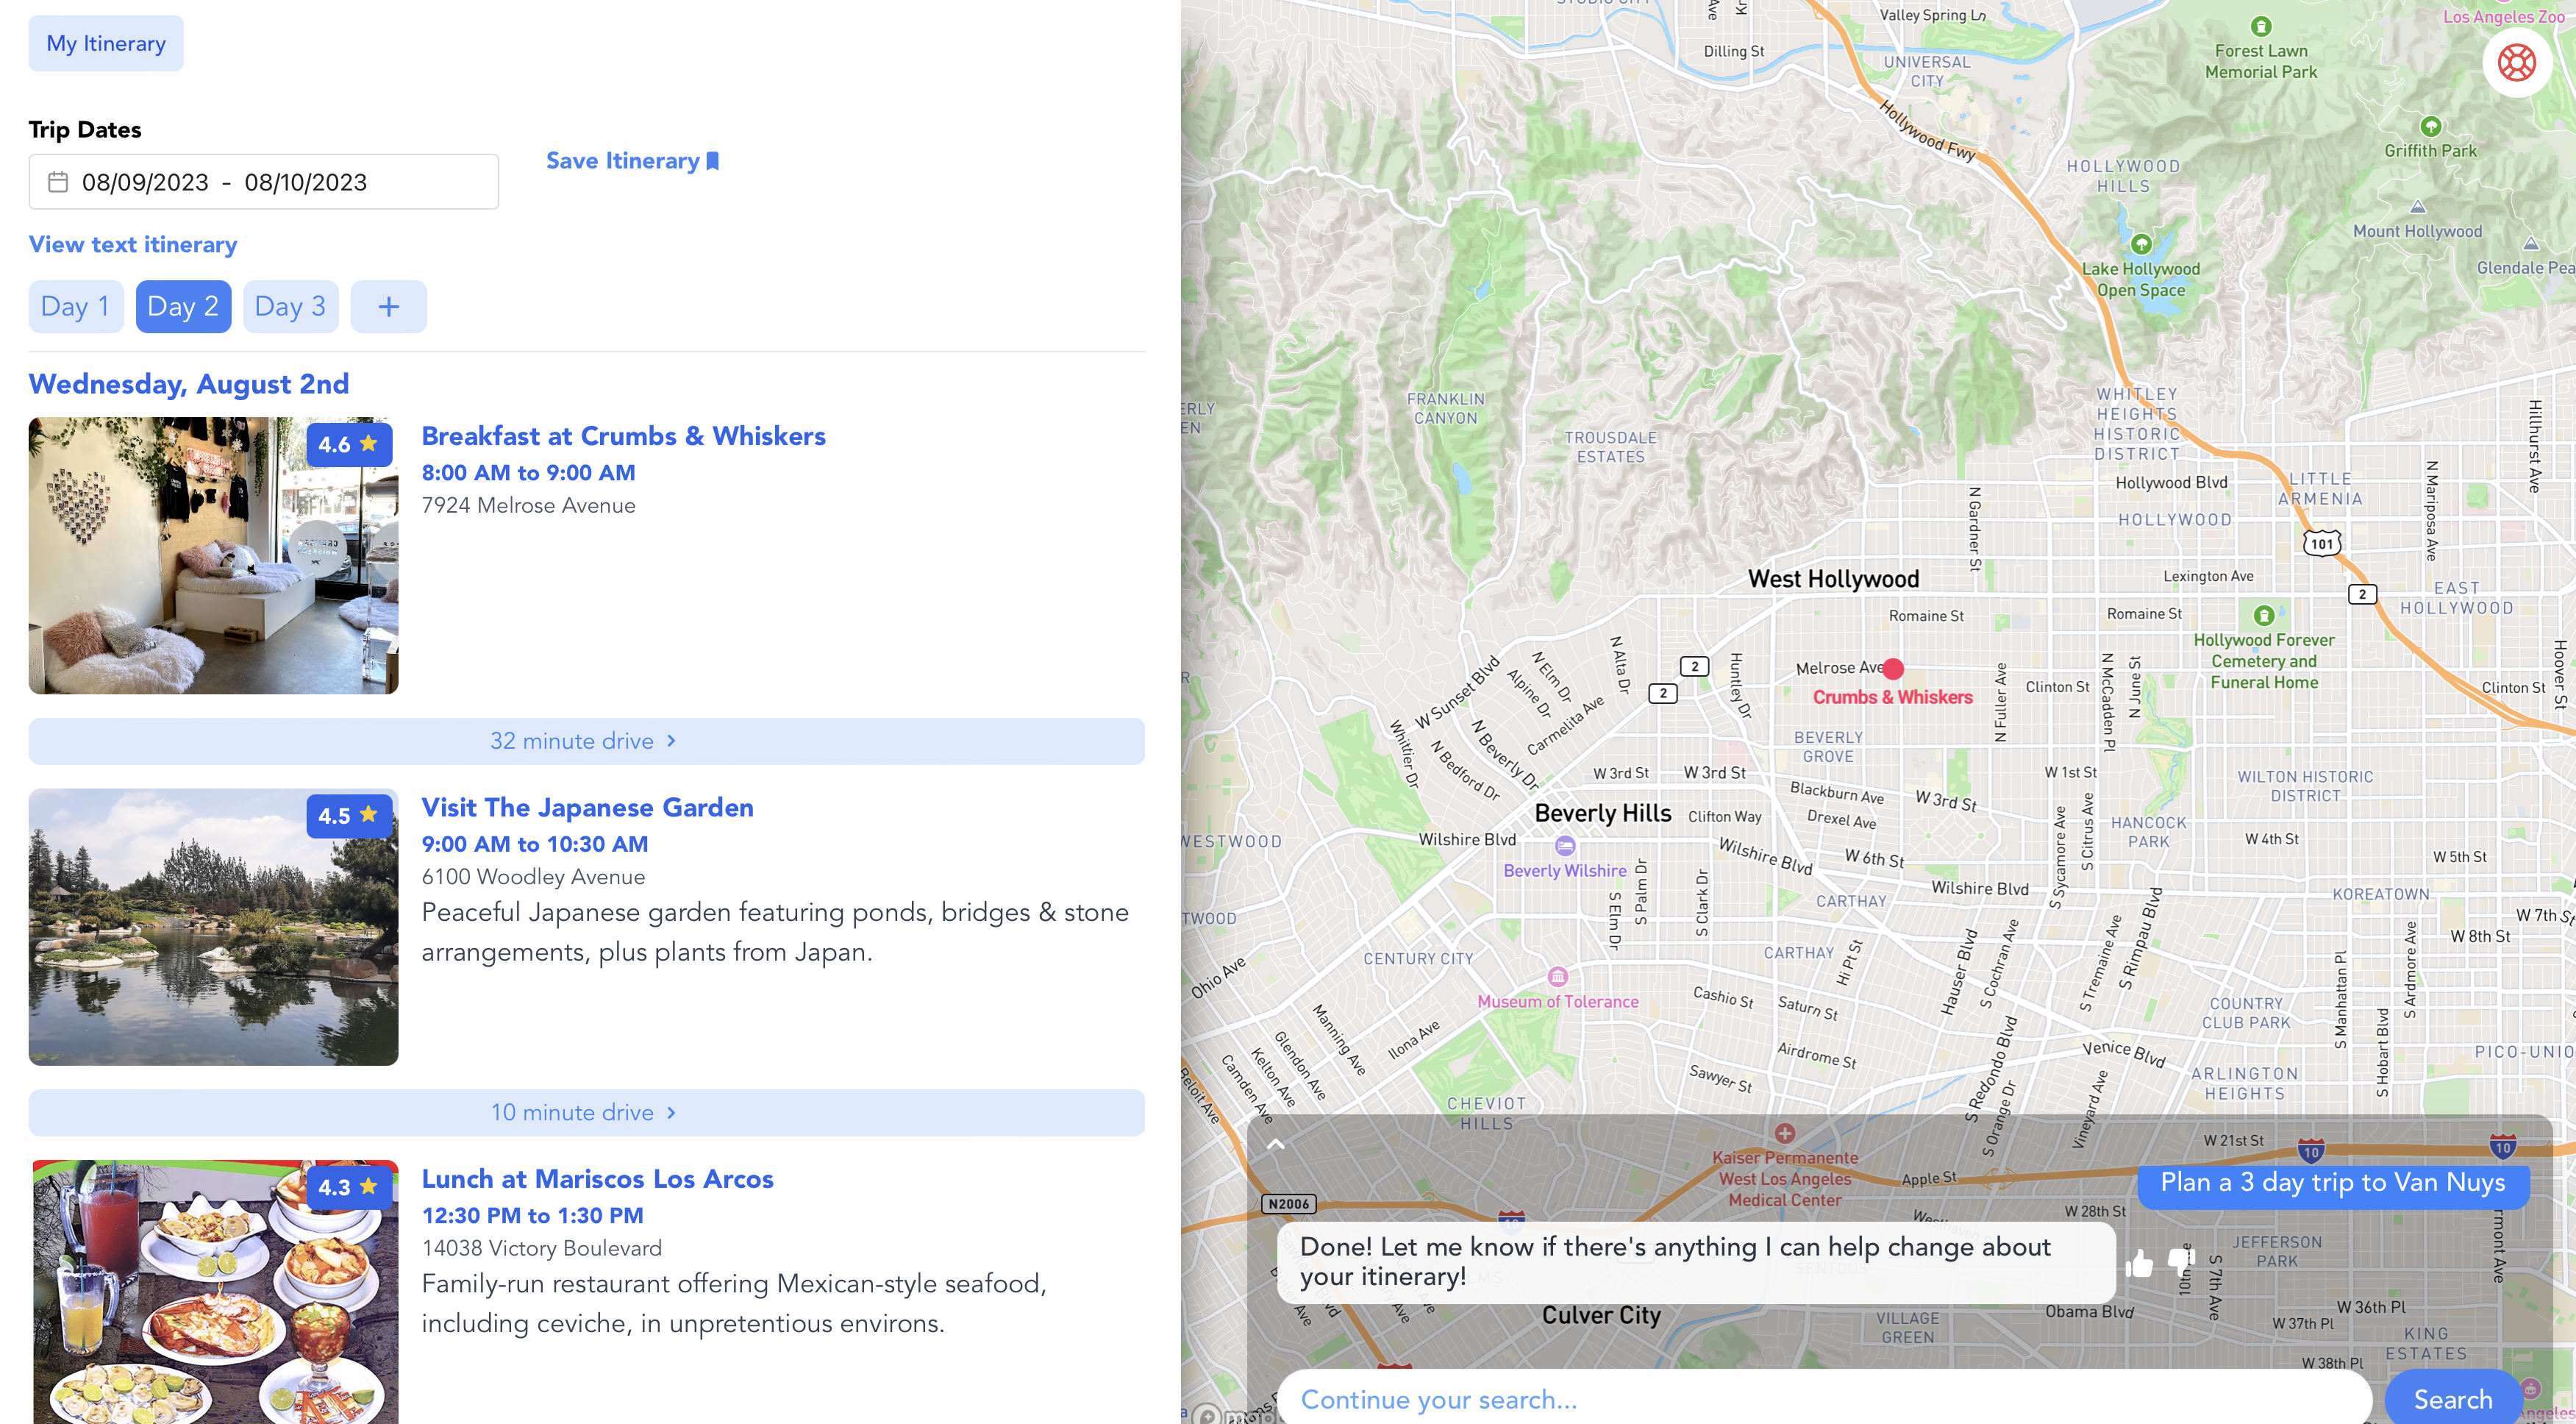Click the calendar icon in trip dates
Viewport: 2576px width, 1424px height.
point(58,182)
